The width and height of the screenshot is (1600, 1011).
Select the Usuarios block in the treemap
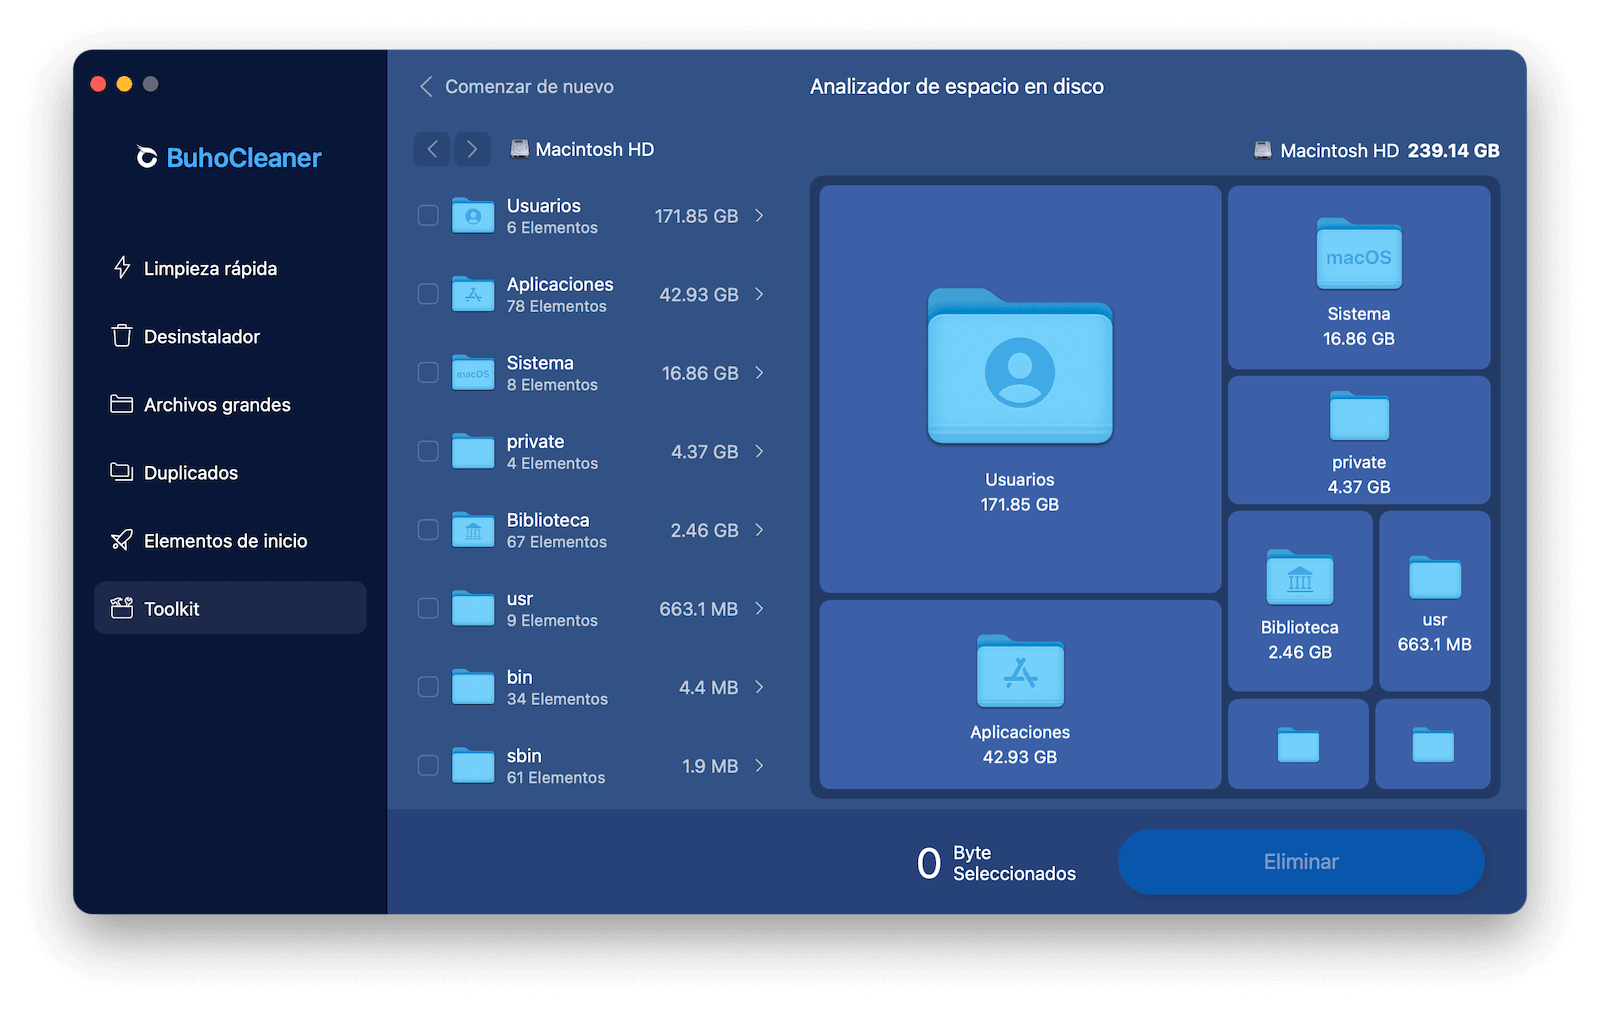(x=1020, y=390)
